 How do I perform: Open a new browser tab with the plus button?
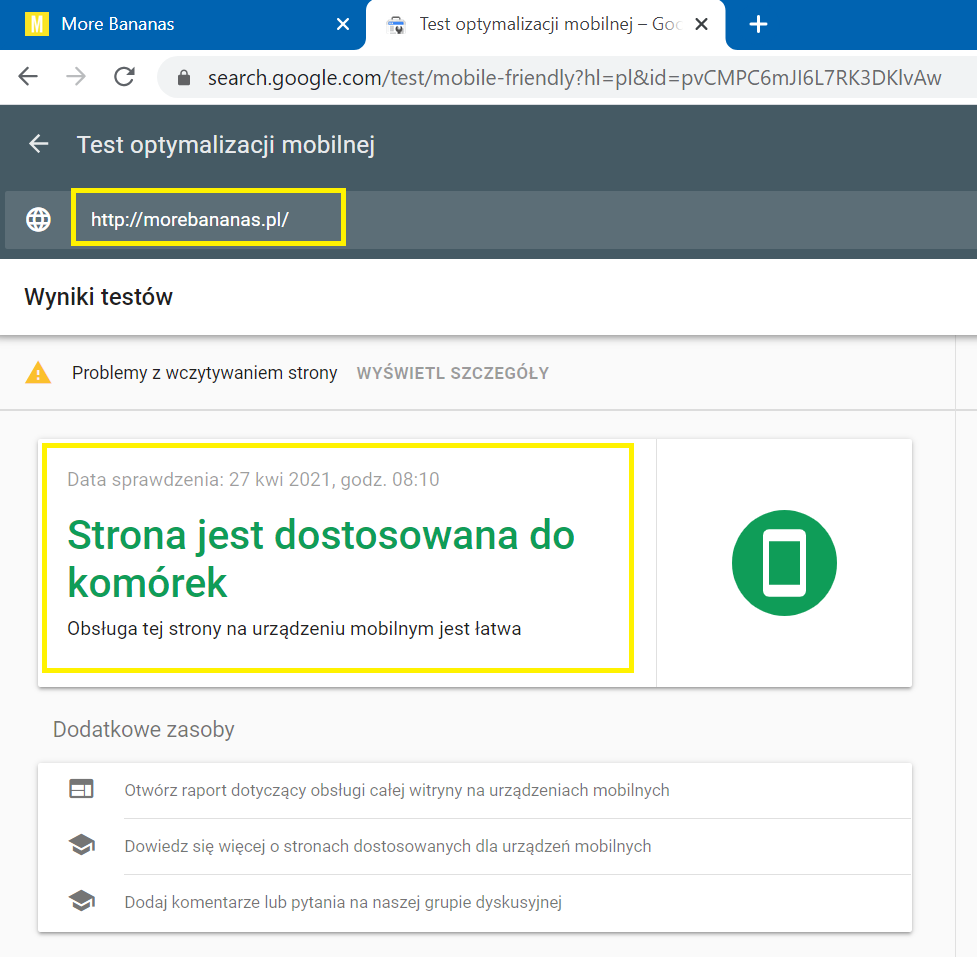click(x=758, y=24)
